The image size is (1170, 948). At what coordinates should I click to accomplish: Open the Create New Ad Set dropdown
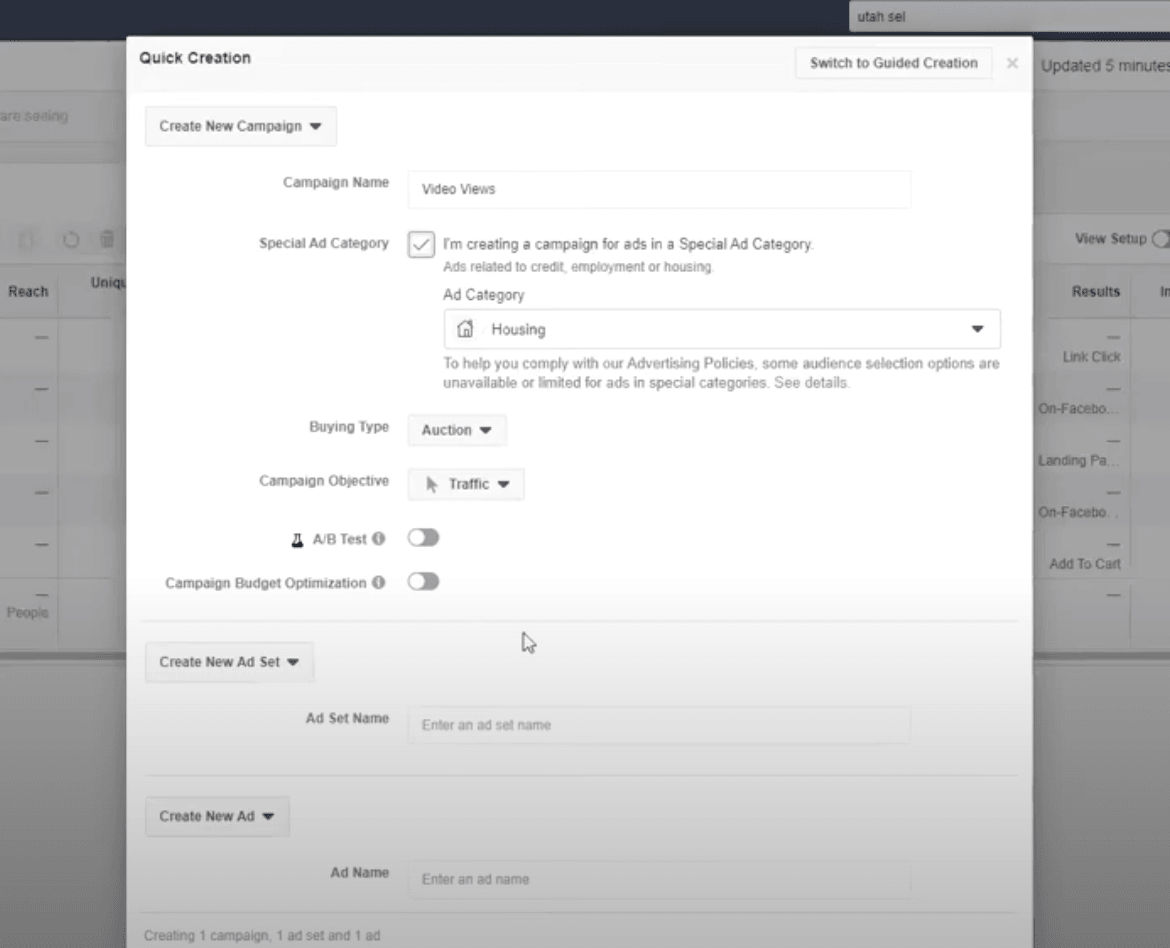coord(229,662)
